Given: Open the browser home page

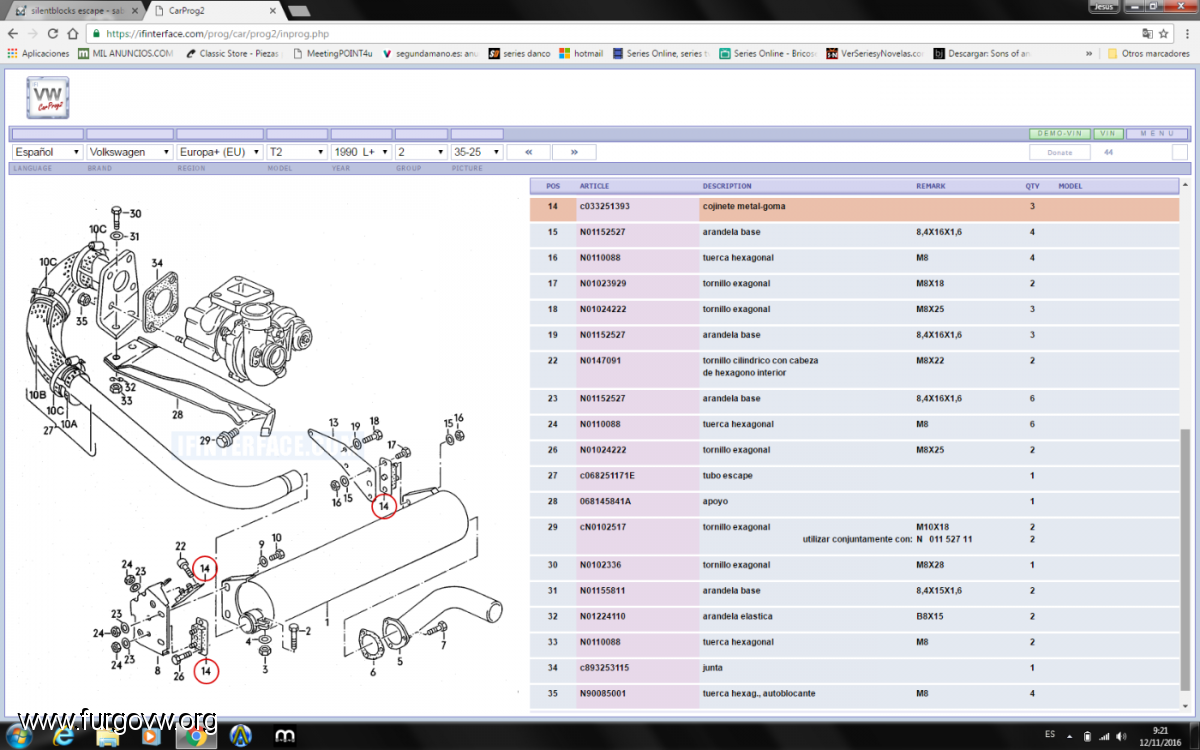Looking at the screenshot, I should pyautogui.click(x=73, y=33).
